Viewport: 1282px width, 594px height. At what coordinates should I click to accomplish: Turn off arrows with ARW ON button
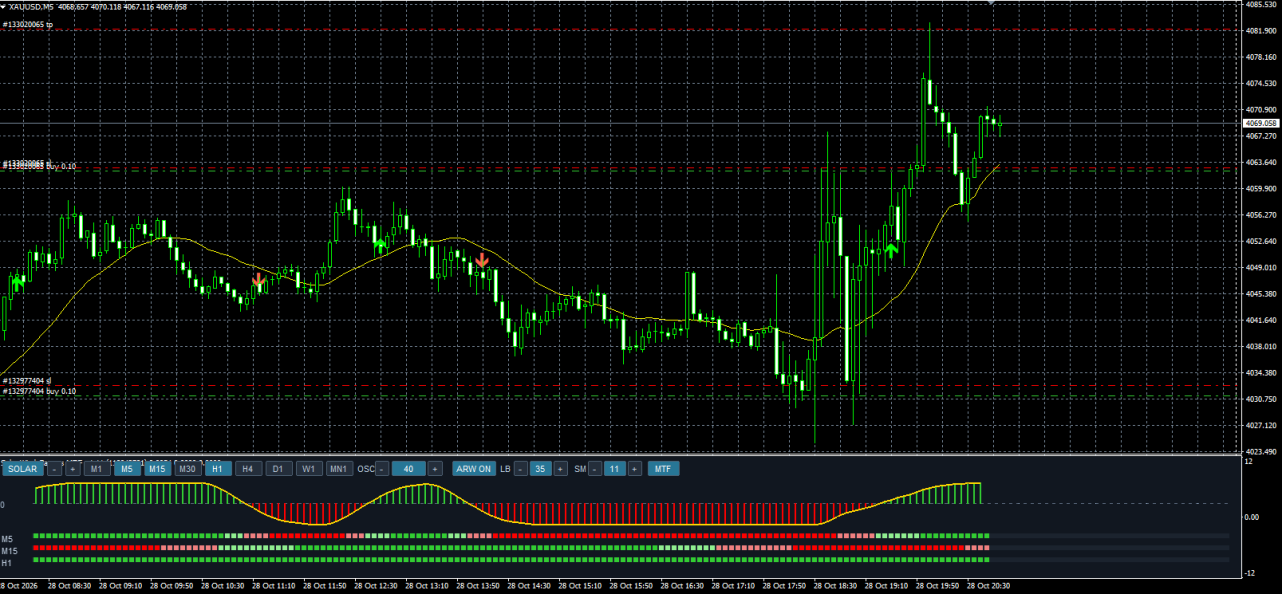pos(473,468)
